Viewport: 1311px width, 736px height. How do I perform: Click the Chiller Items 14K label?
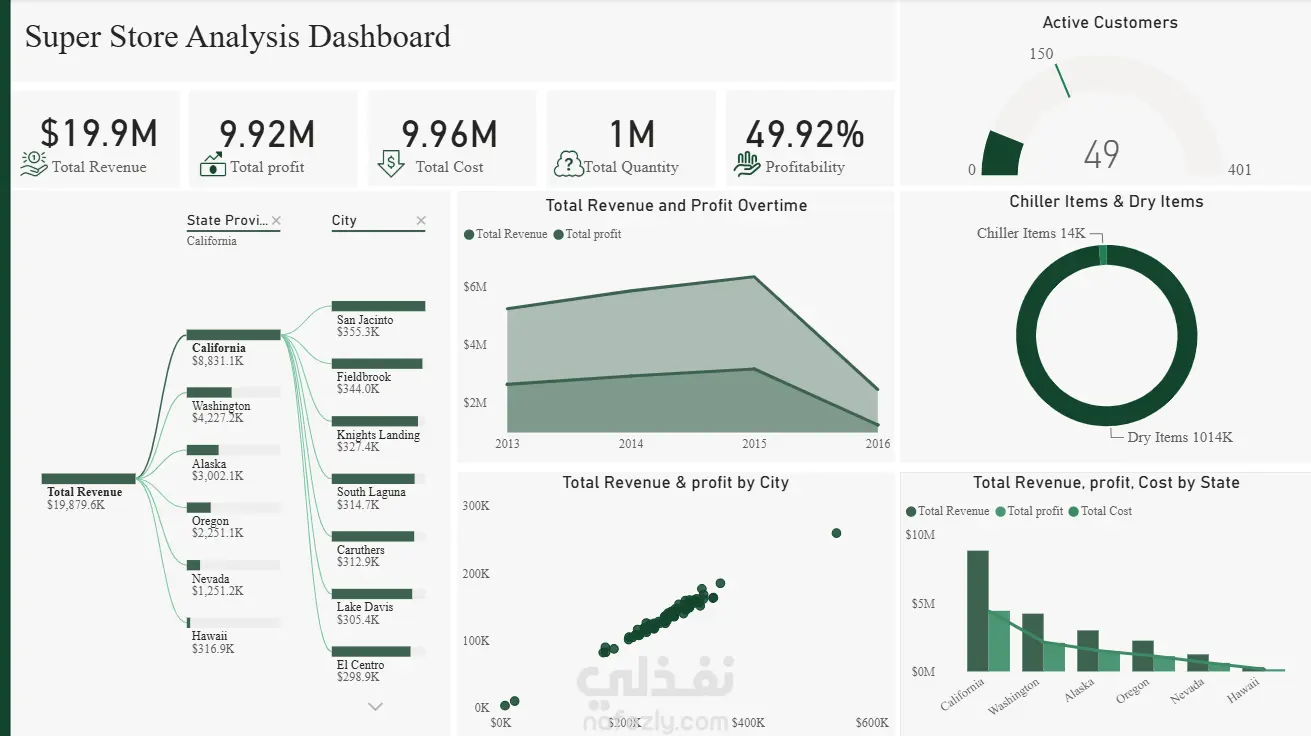click(x=1031, y=233)
